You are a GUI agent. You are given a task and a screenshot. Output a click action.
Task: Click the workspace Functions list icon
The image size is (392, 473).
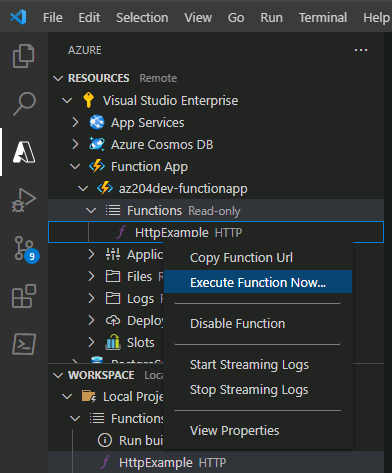(97, 418)
